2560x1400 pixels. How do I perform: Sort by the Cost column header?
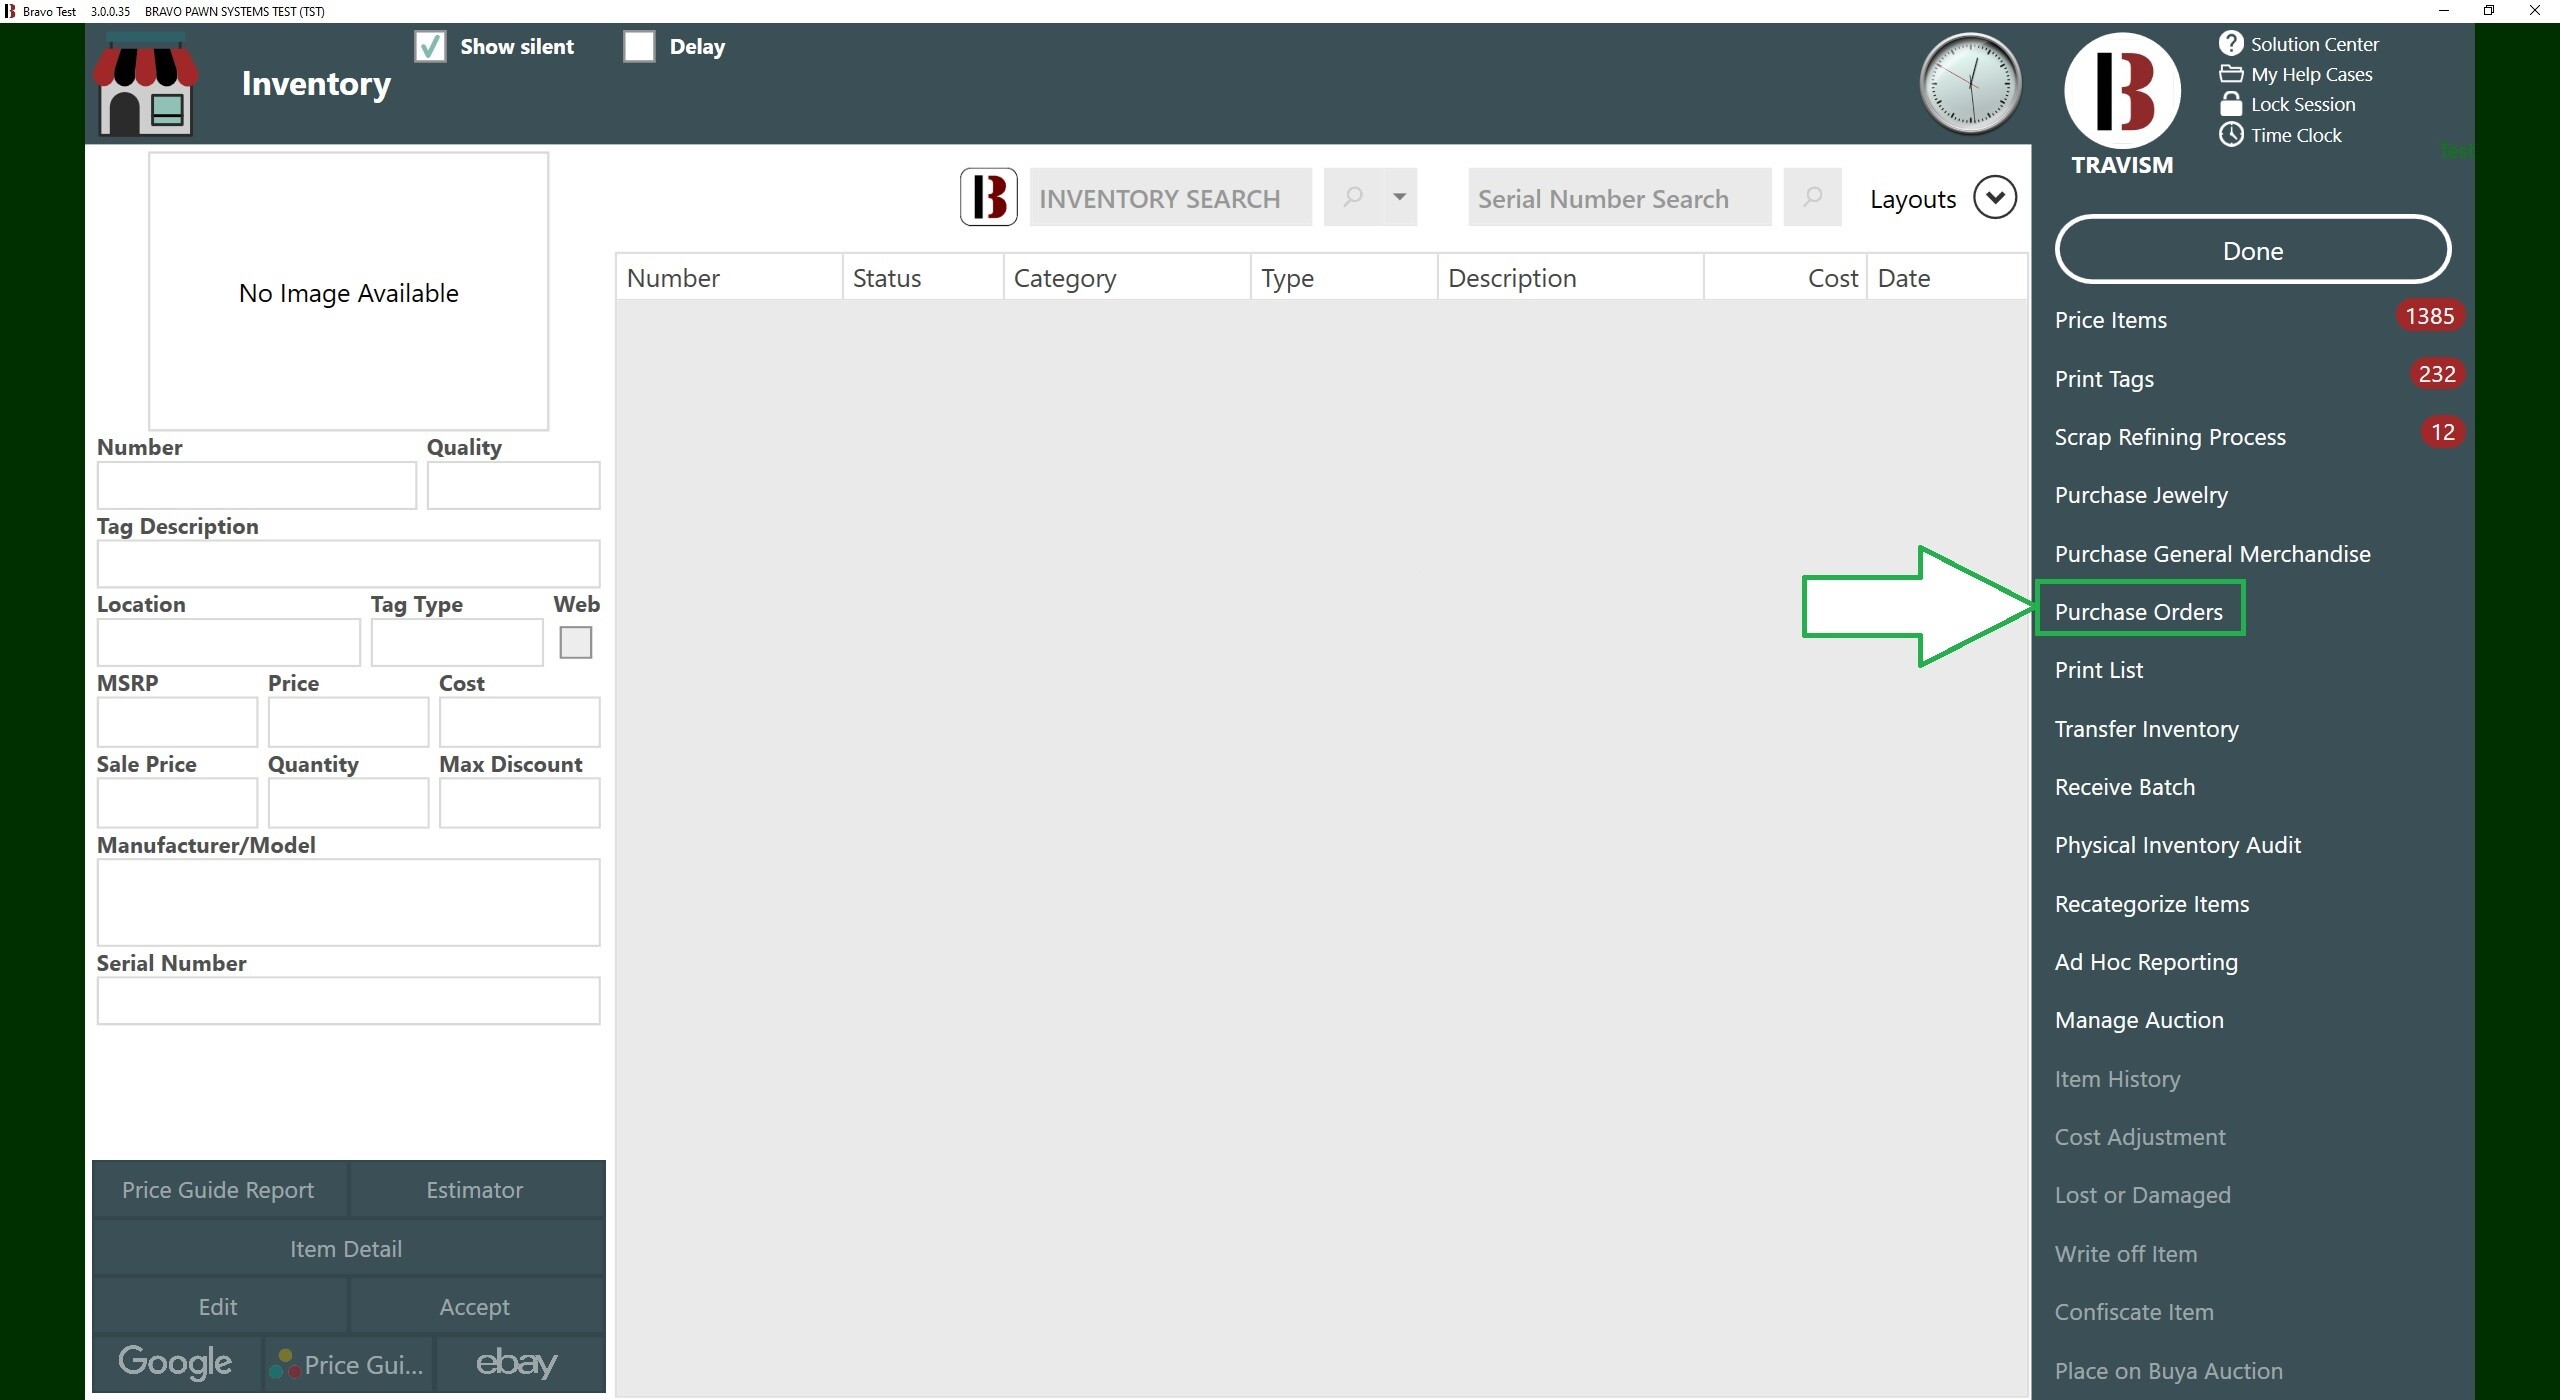1785,277
